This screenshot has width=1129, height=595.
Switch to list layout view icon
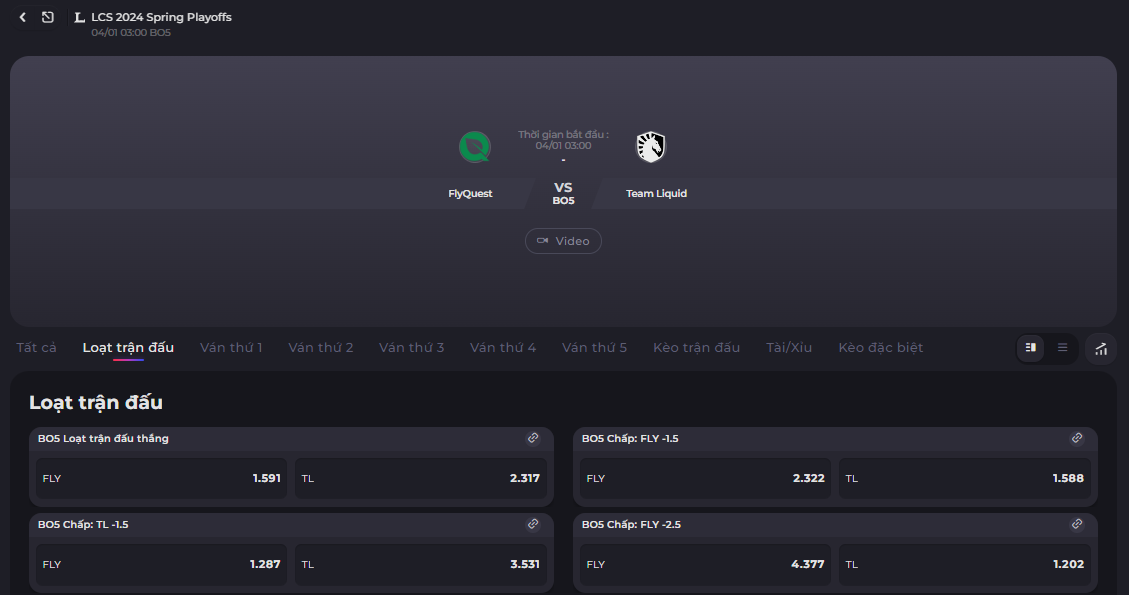1062,348
